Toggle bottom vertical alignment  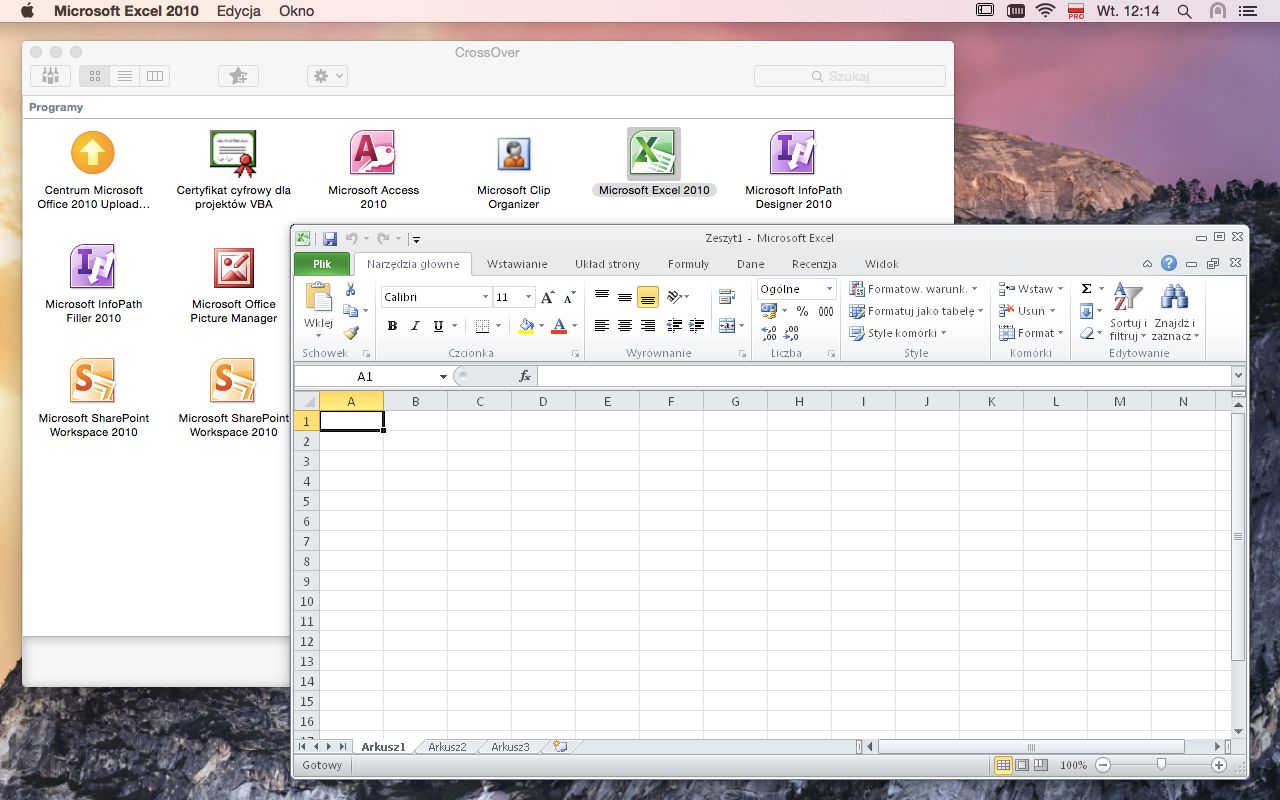[648, 297]
